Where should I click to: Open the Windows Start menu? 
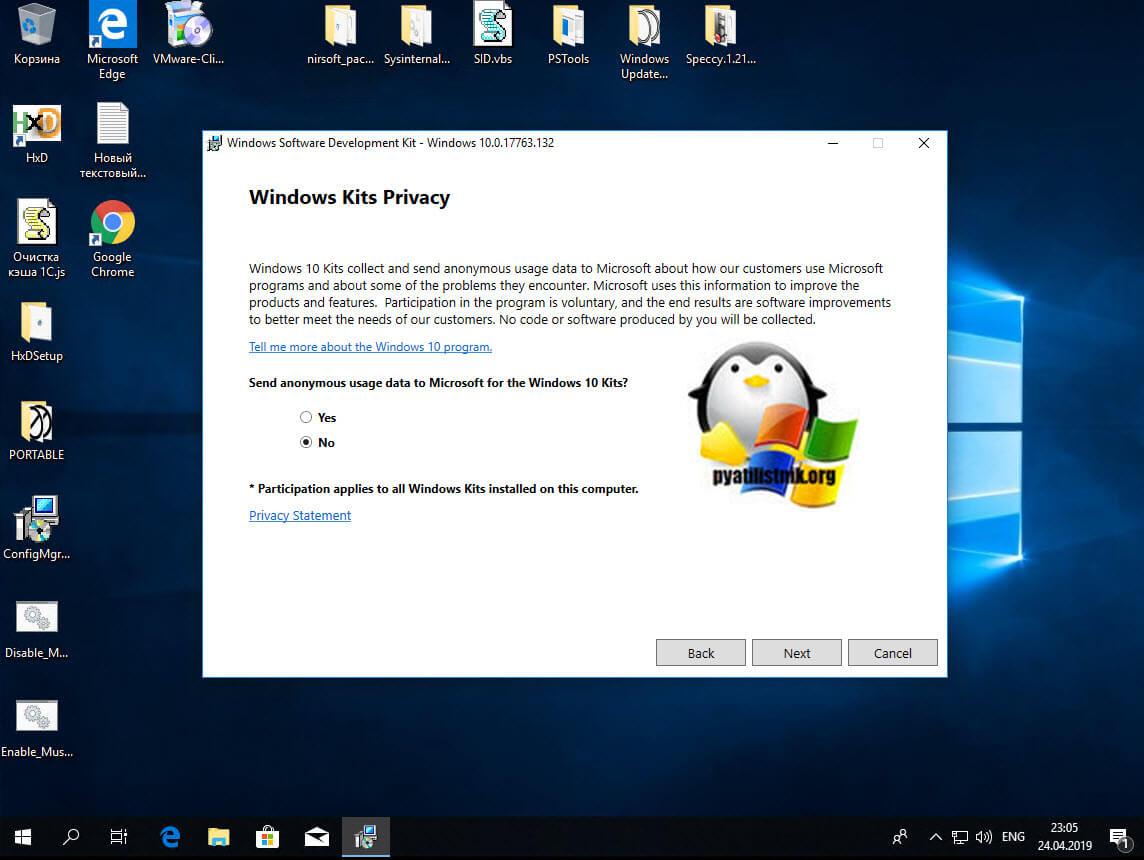pos(23,837)
